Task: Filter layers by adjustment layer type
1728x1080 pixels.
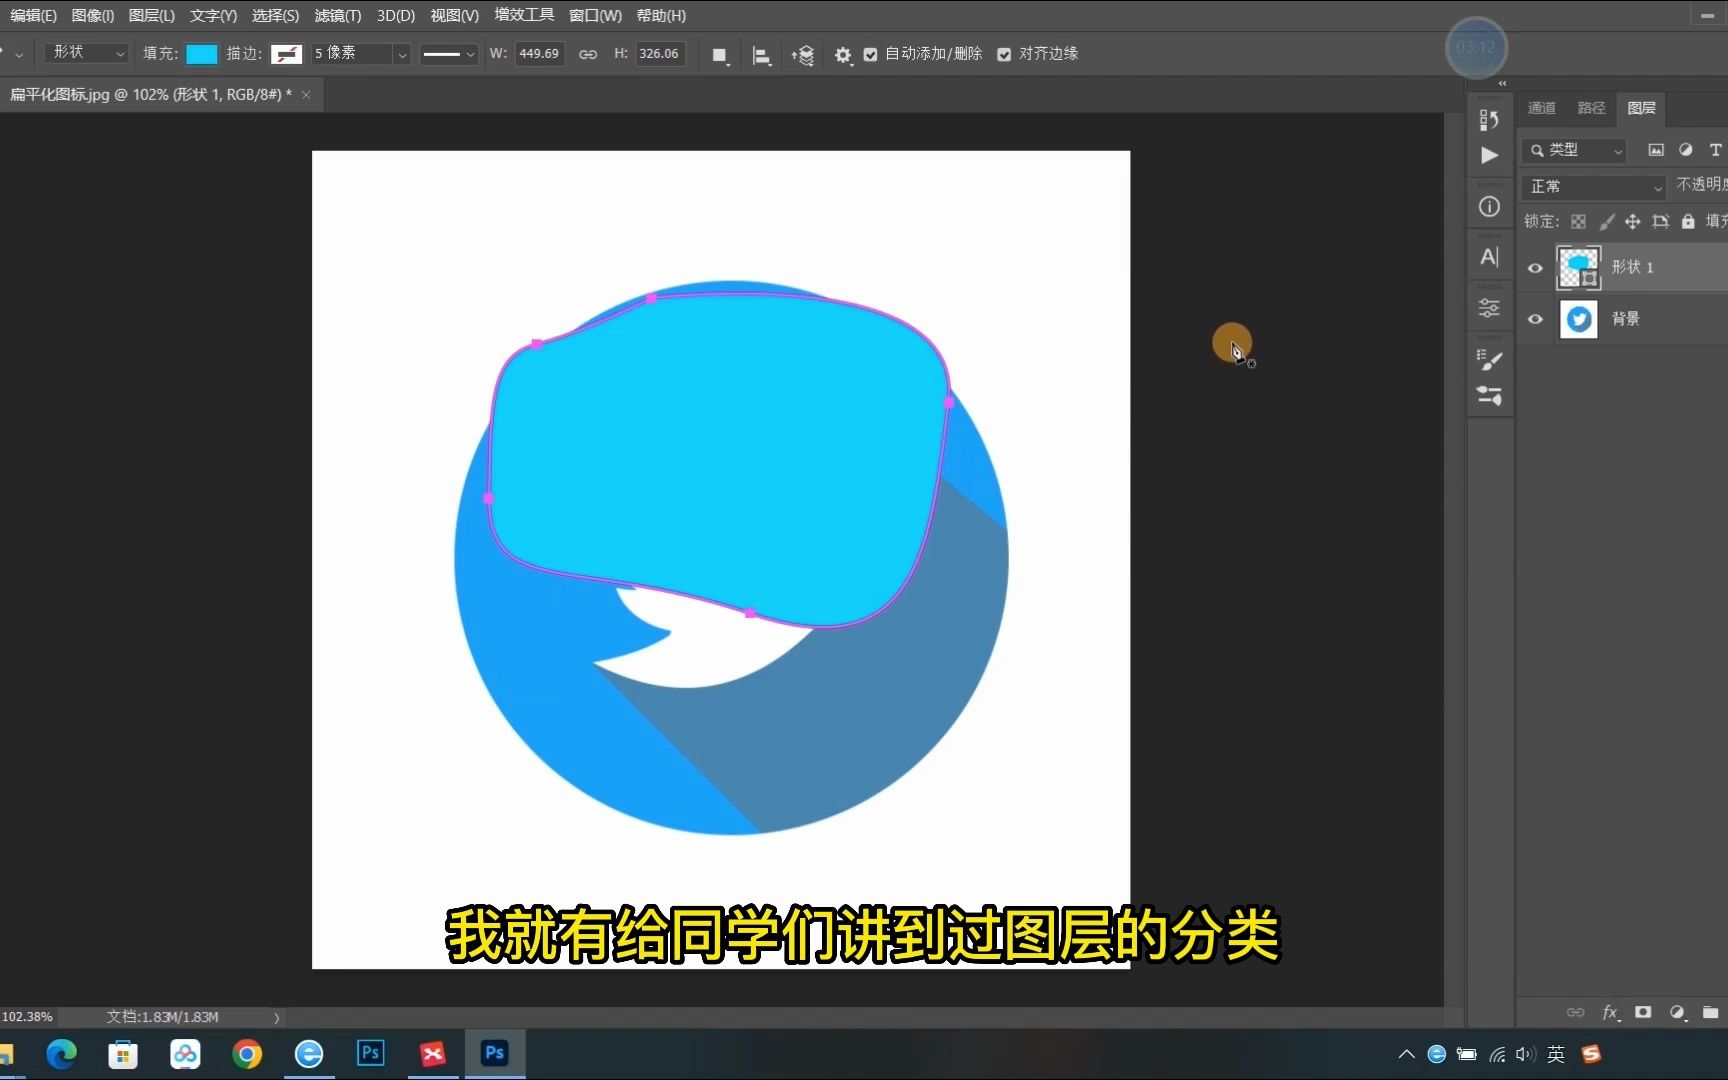Action: pos(1686,150)
